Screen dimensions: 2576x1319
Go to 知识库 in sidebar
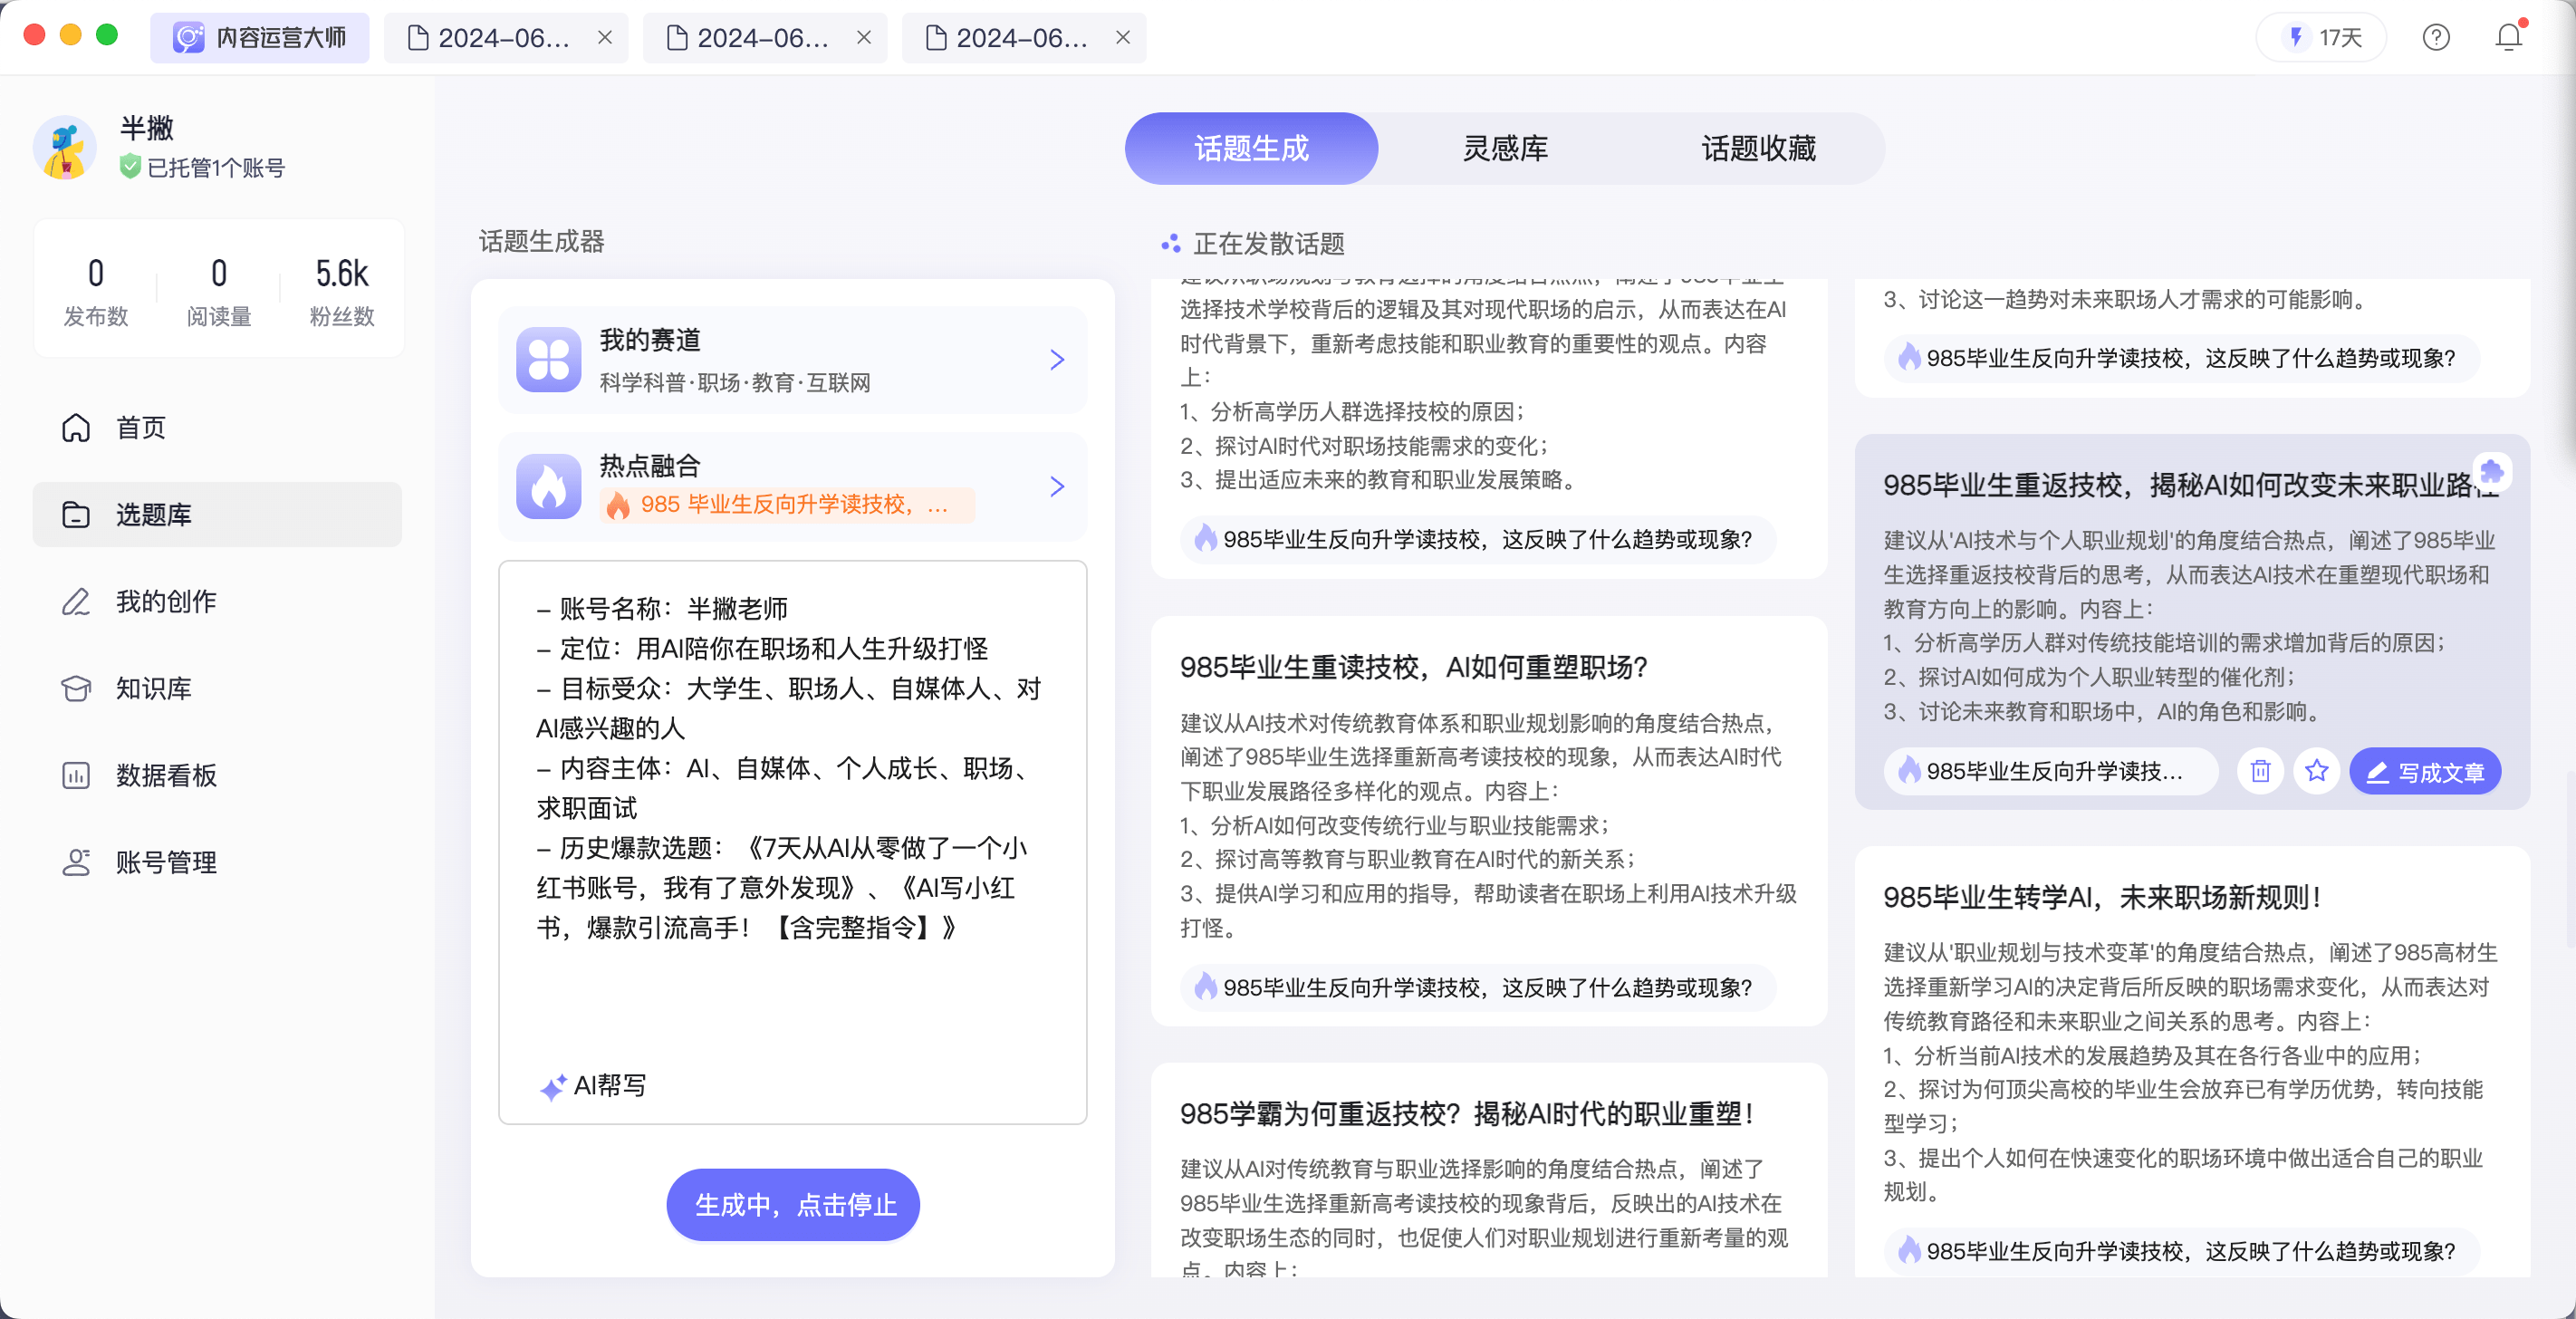click(153, 688)
